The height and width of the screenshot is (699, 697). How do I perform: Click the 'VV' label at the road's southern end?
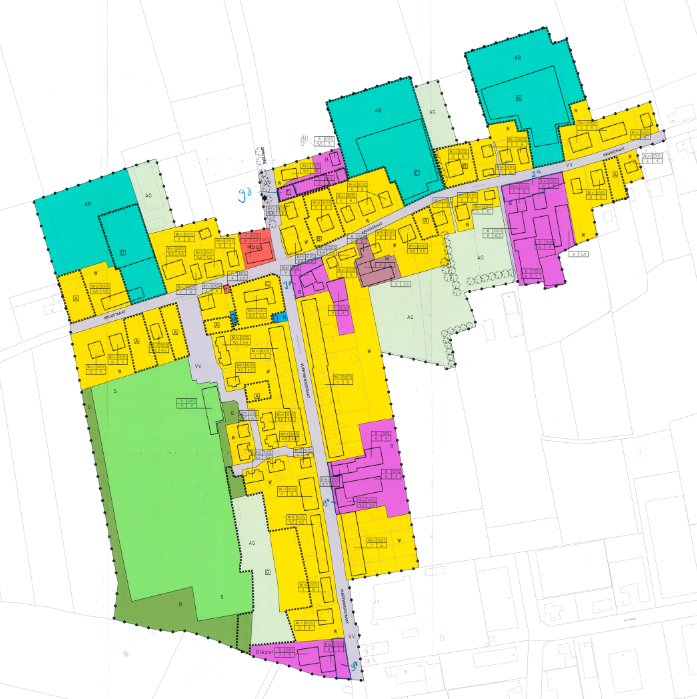[352, 636]
